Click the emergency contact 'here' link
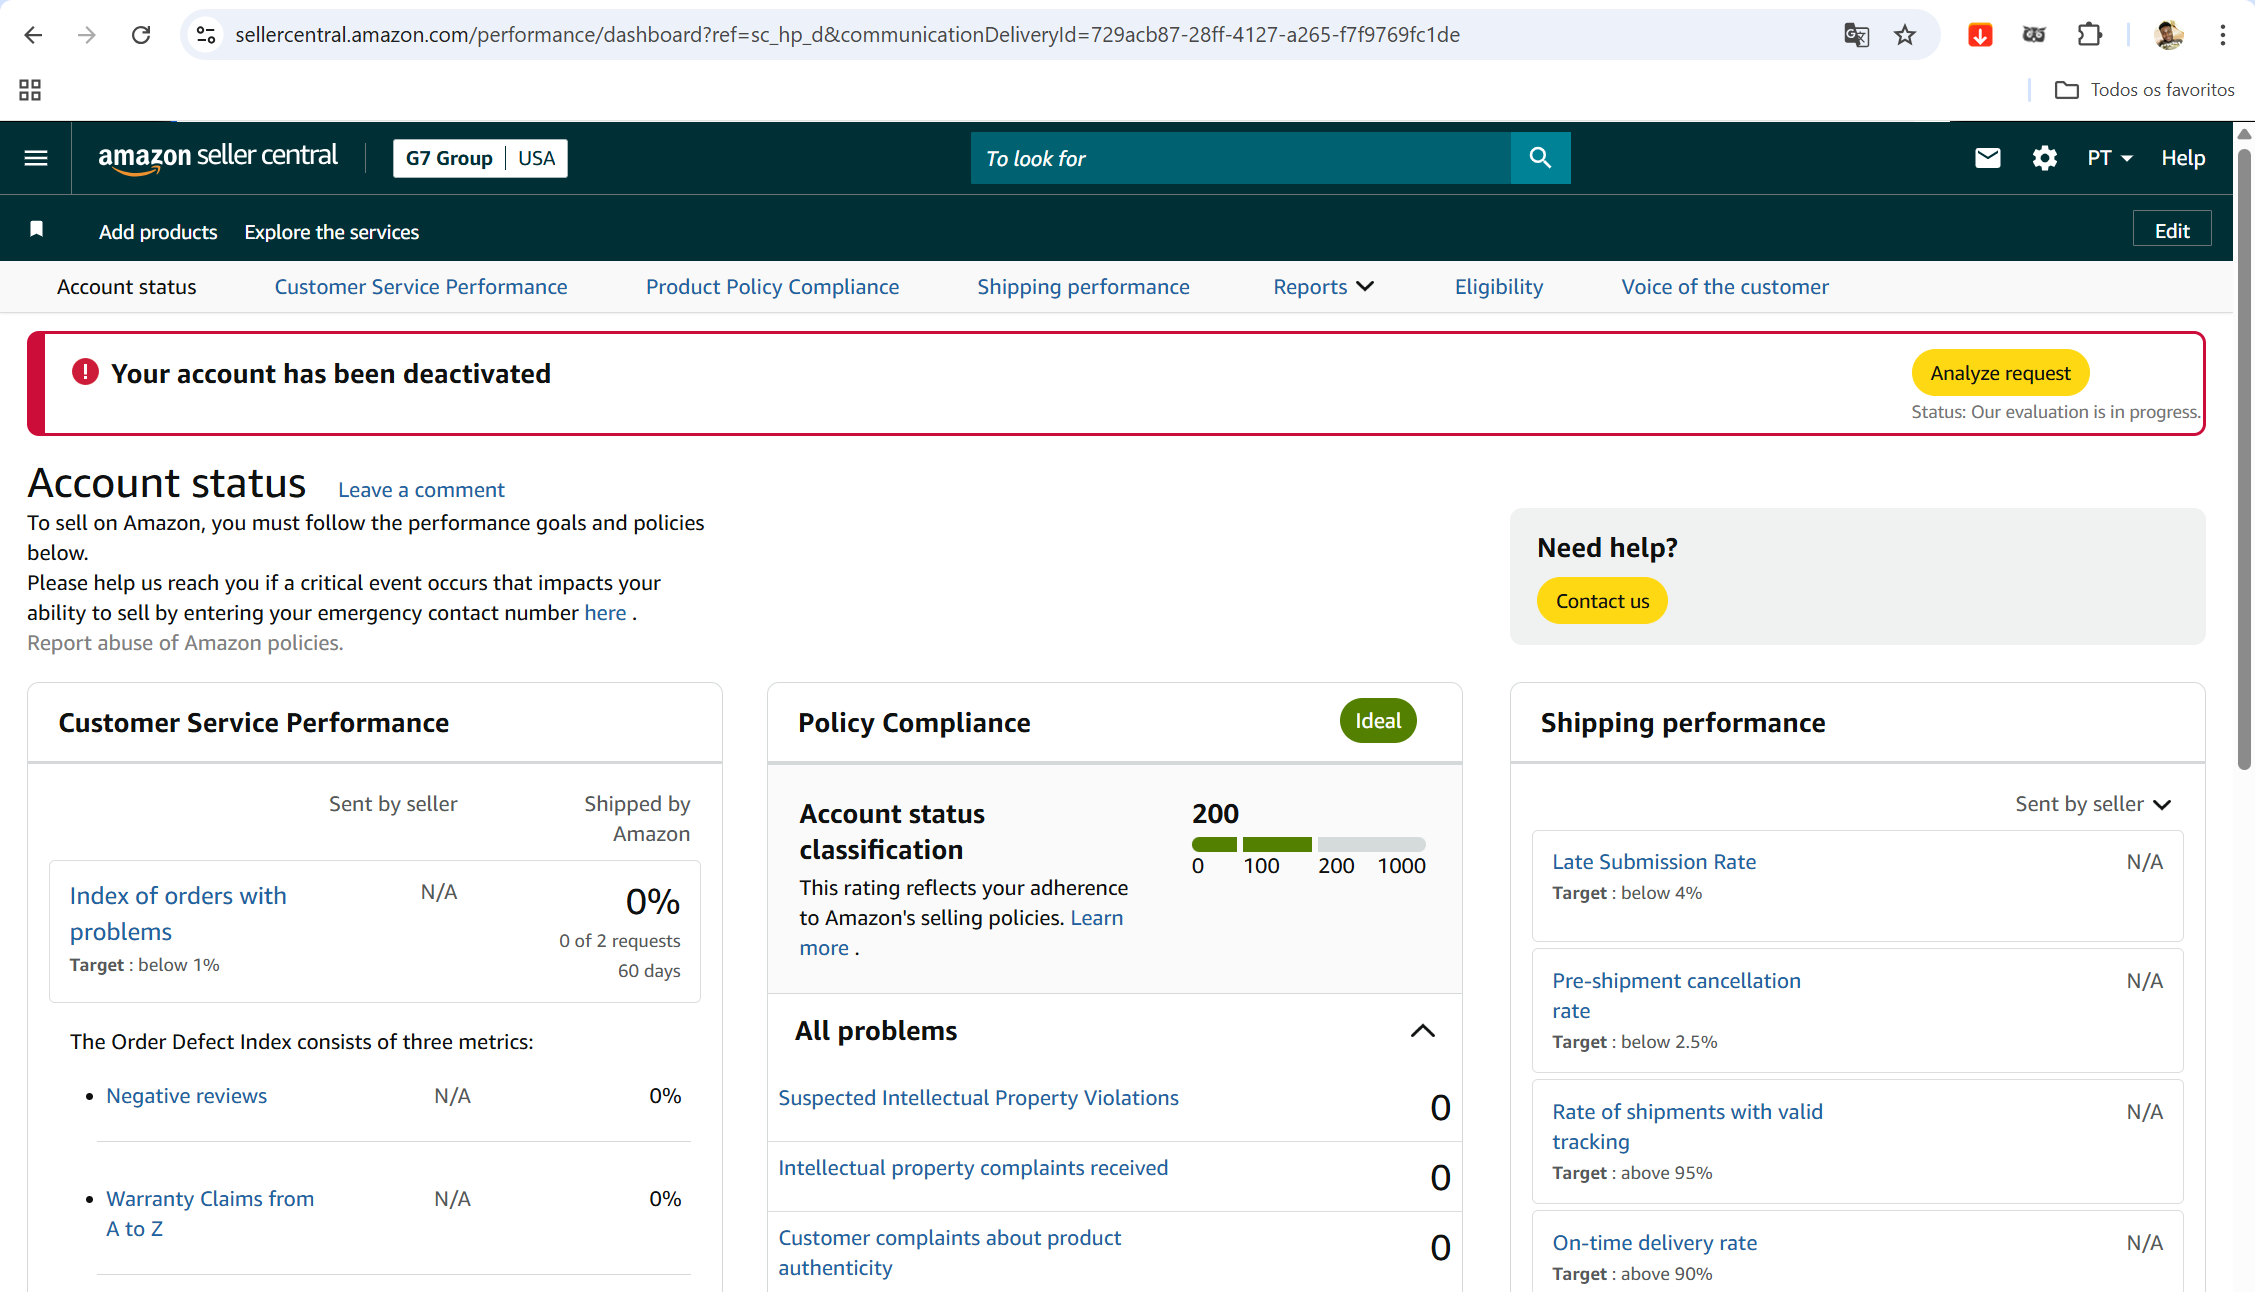The image size is (2255, 1292). 605,613
